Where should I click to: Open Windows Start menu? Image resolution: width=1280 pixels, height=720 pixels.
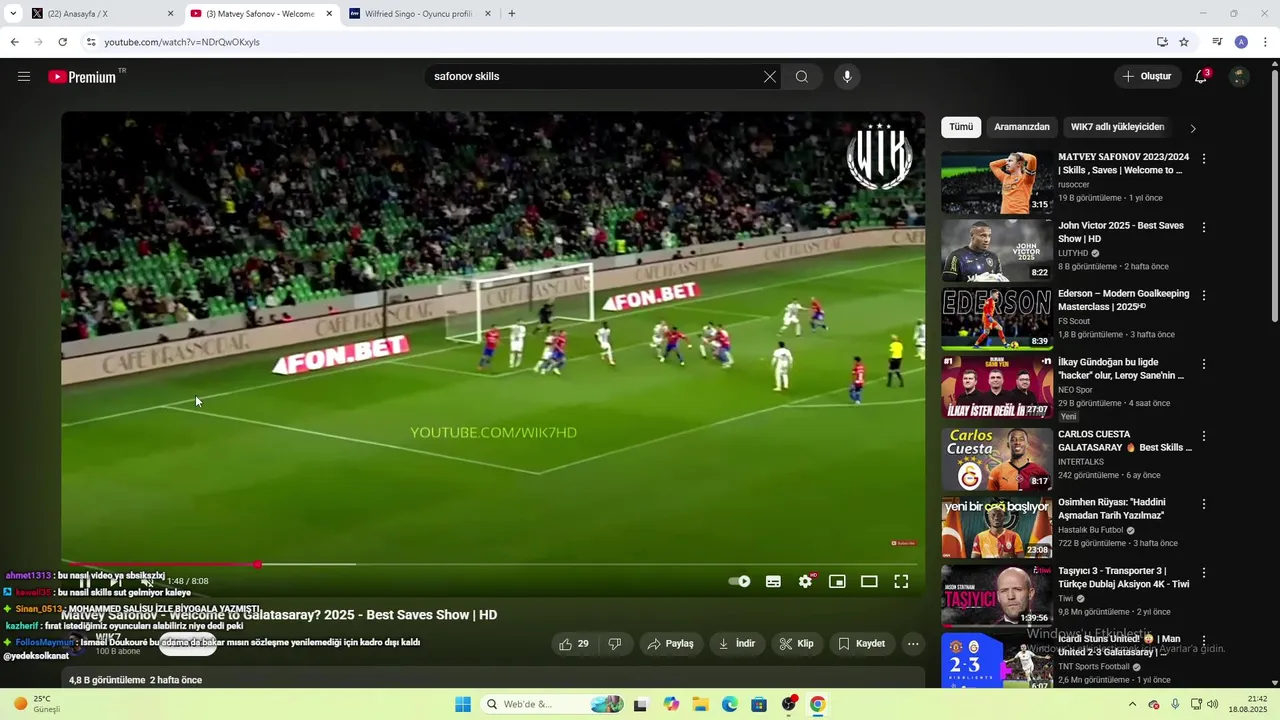[463, 704]
